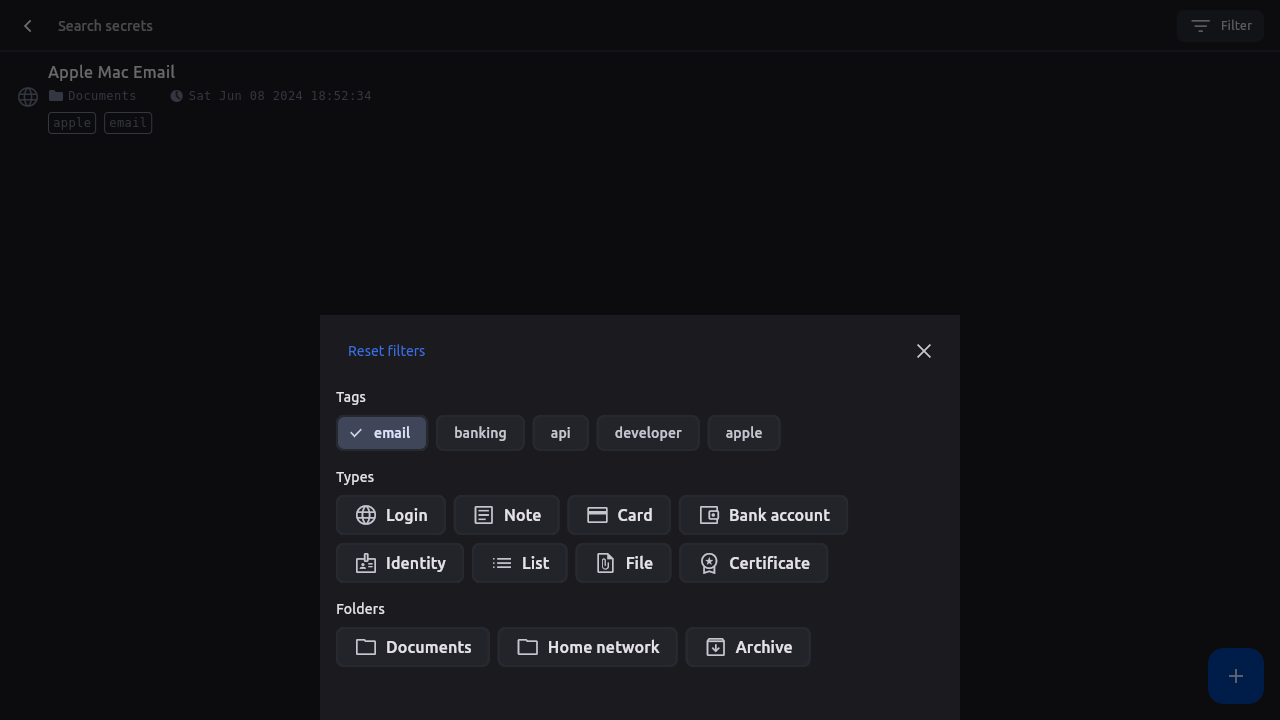Click the back arrow icon

click(28, 26)
